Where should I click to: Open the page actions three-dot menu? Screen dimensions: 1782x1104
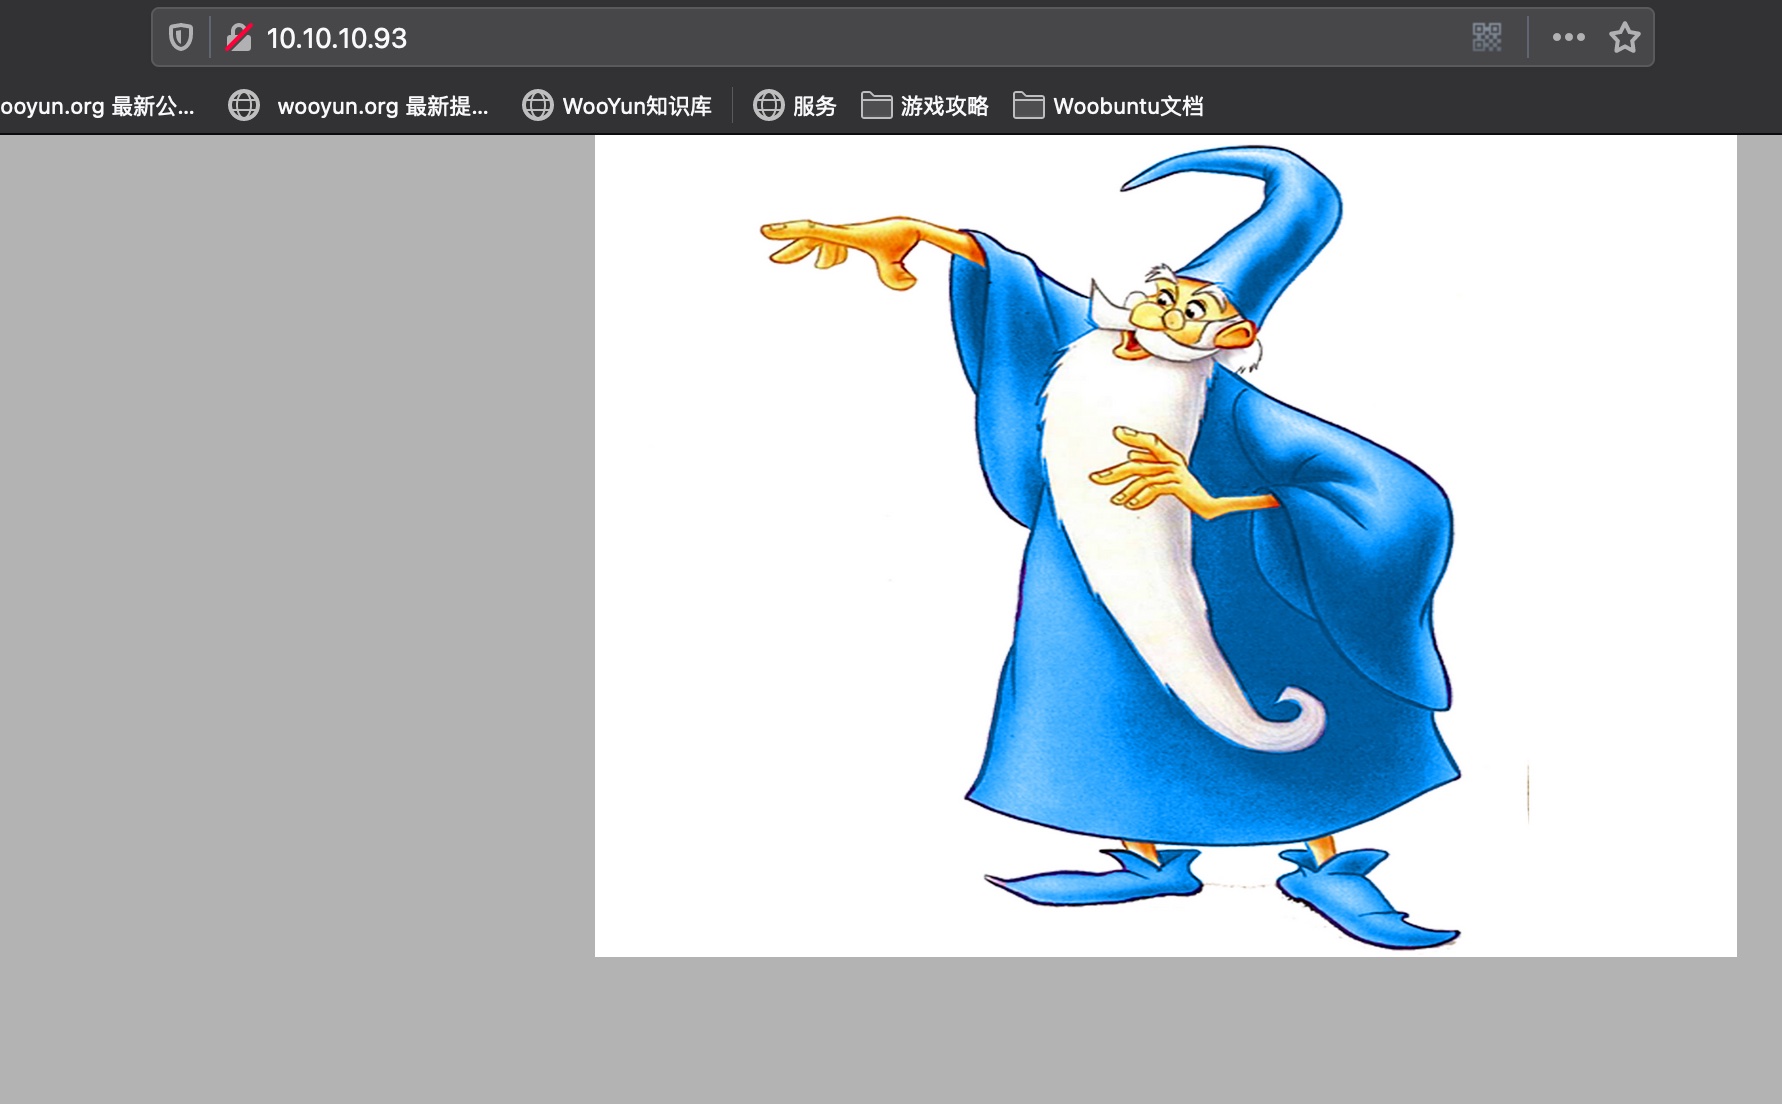pos(1569,38)
